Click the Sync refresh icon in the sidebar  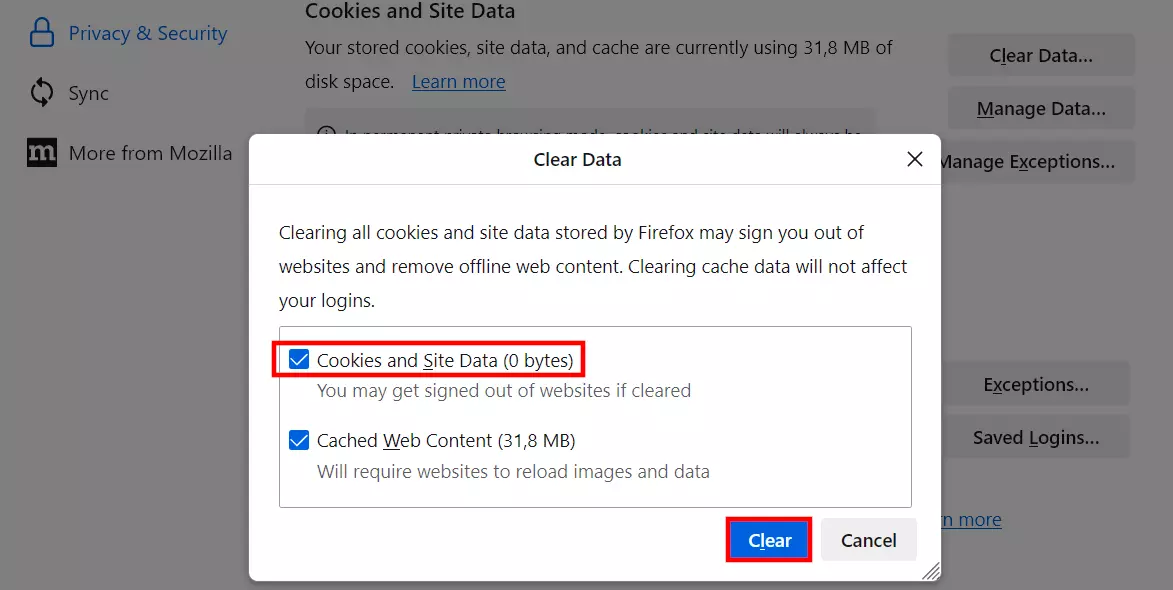point(40,92)
